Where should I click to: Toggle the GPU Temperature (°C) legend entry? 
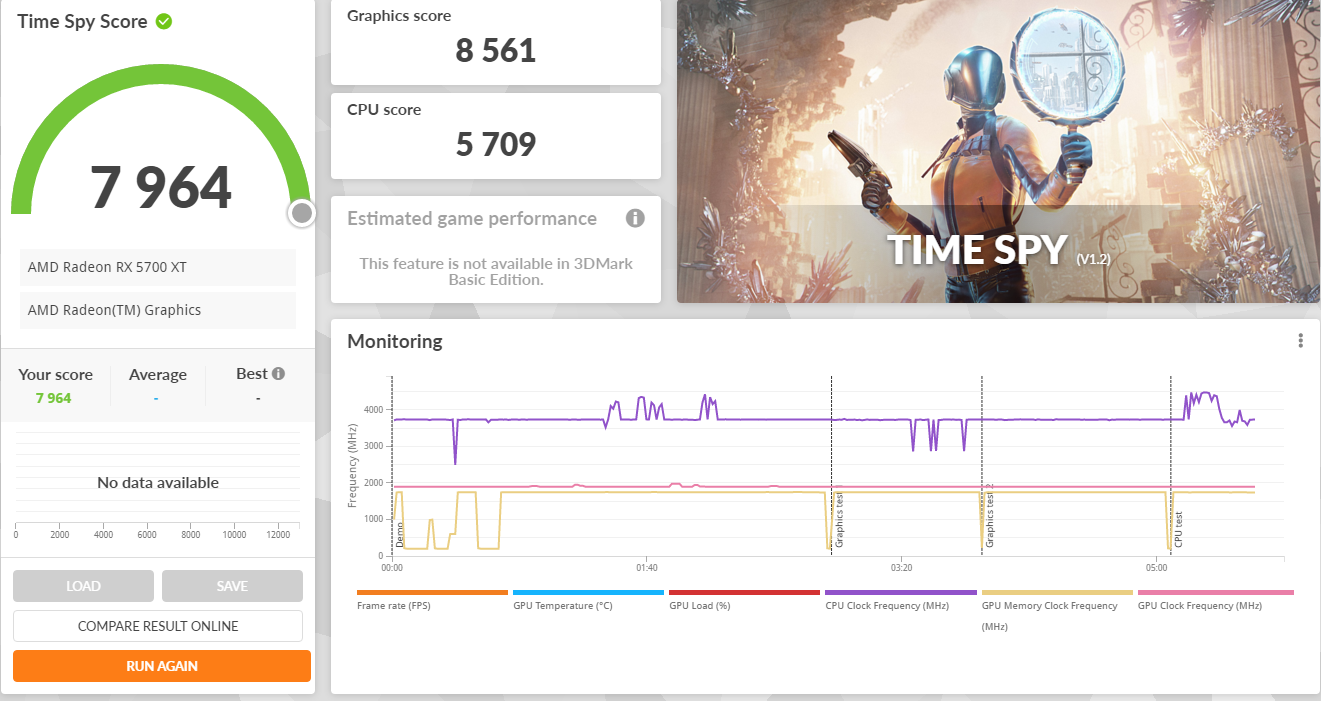click(x=588, y=600)
